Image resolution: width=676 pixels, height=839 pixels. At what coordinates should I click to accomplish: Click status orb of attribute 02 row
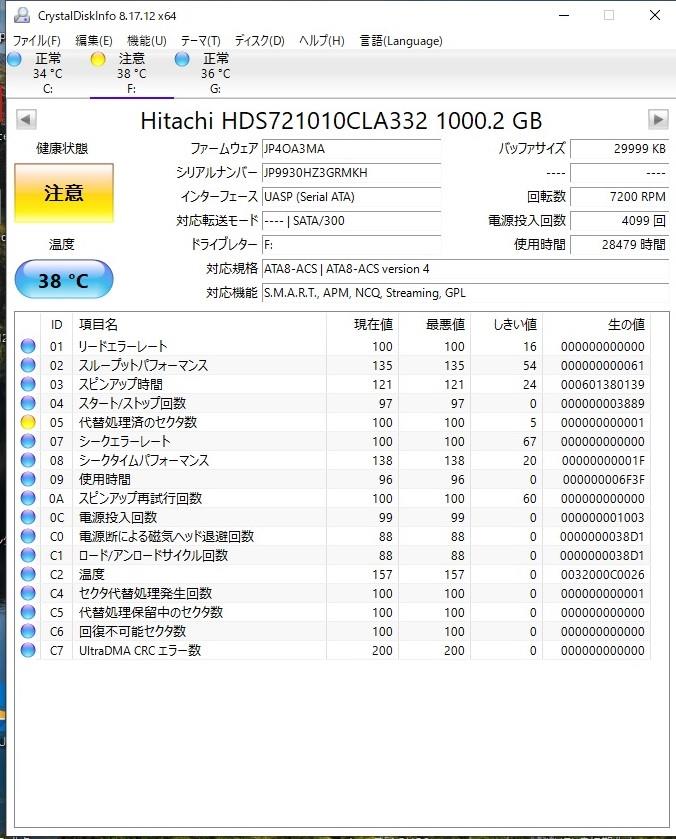click(x=28, y=365)
